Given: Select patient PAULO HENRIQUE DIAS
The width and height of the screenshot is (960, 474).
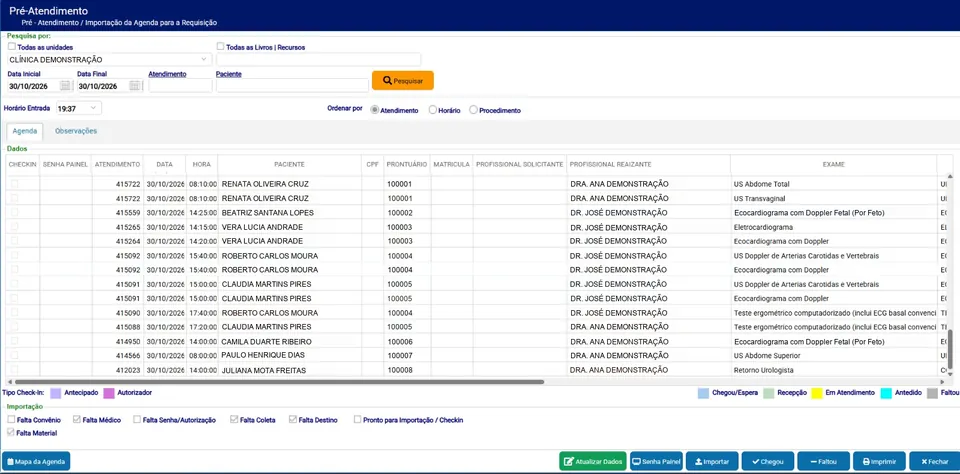Looking at the screenshot, I should point(263,355).
